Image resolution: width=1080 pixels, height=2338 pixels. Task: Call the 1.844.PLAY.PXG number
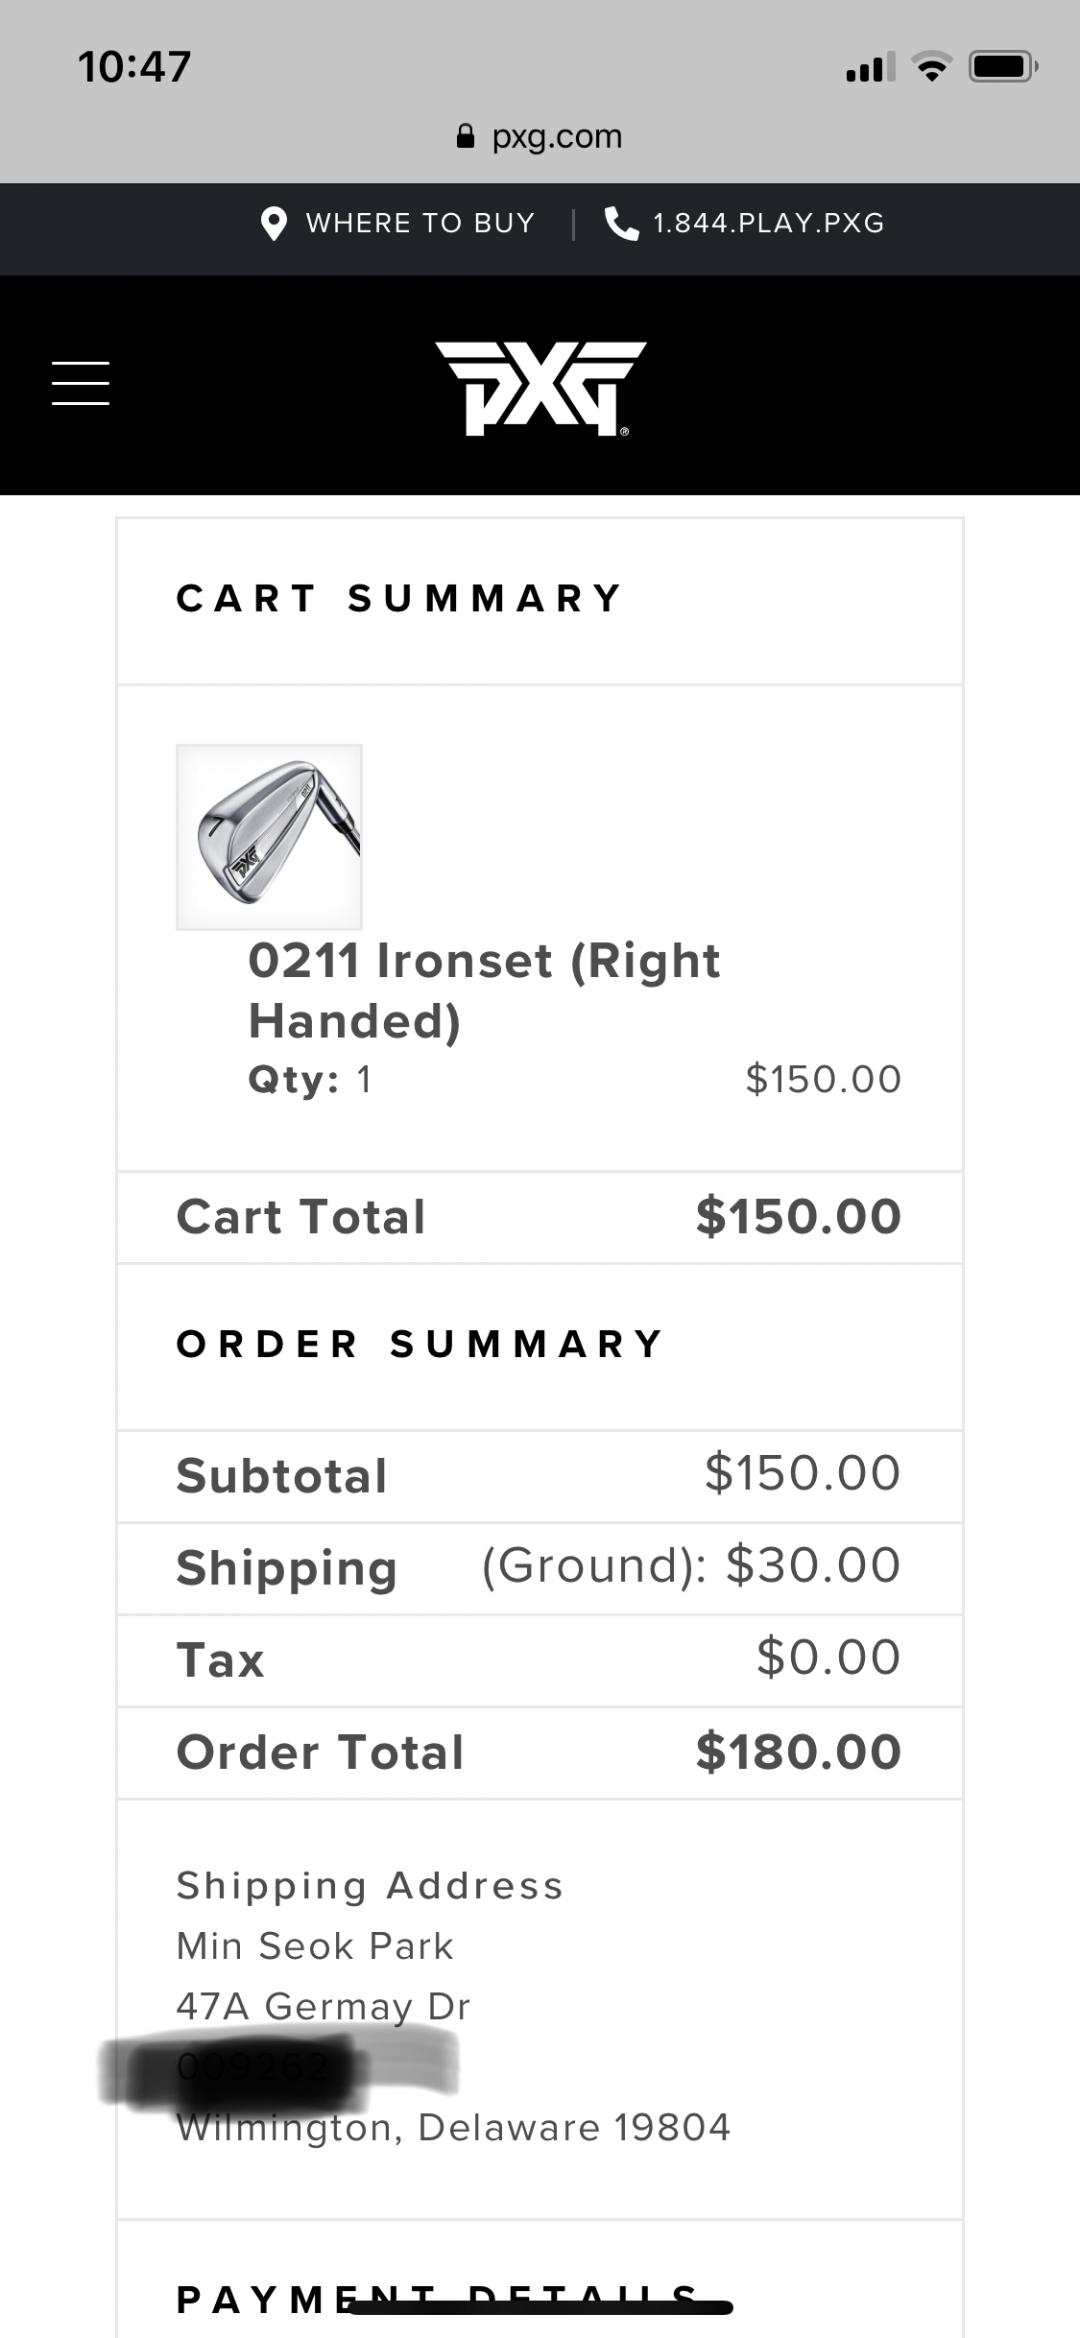[x=768, y=223]
